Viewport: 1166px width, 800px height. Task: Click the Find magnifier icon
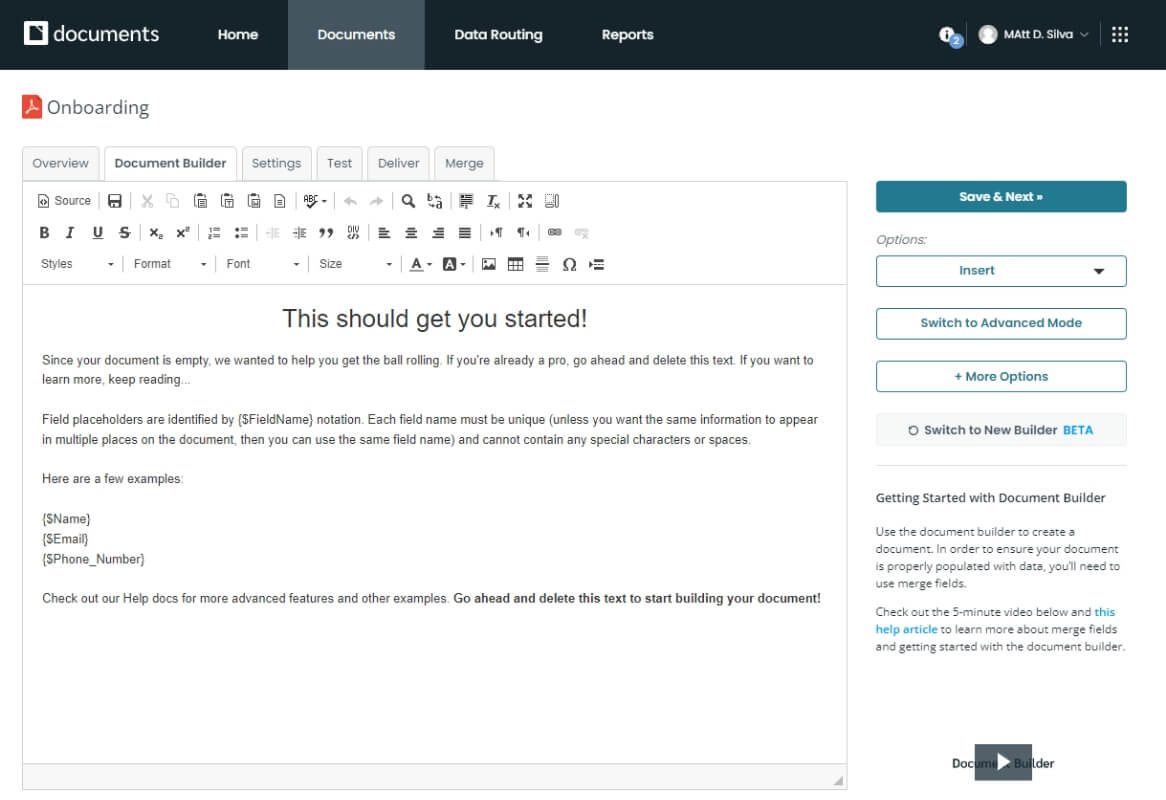pyautogui.click(x=408, y=200)
